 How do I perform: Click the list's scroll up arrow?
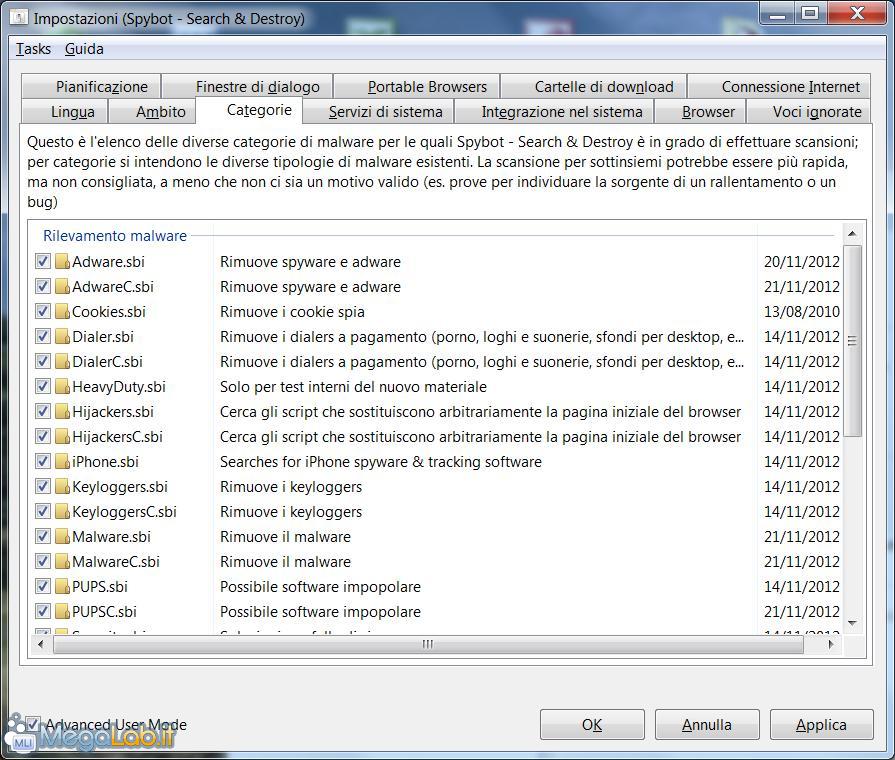[852, 234]
